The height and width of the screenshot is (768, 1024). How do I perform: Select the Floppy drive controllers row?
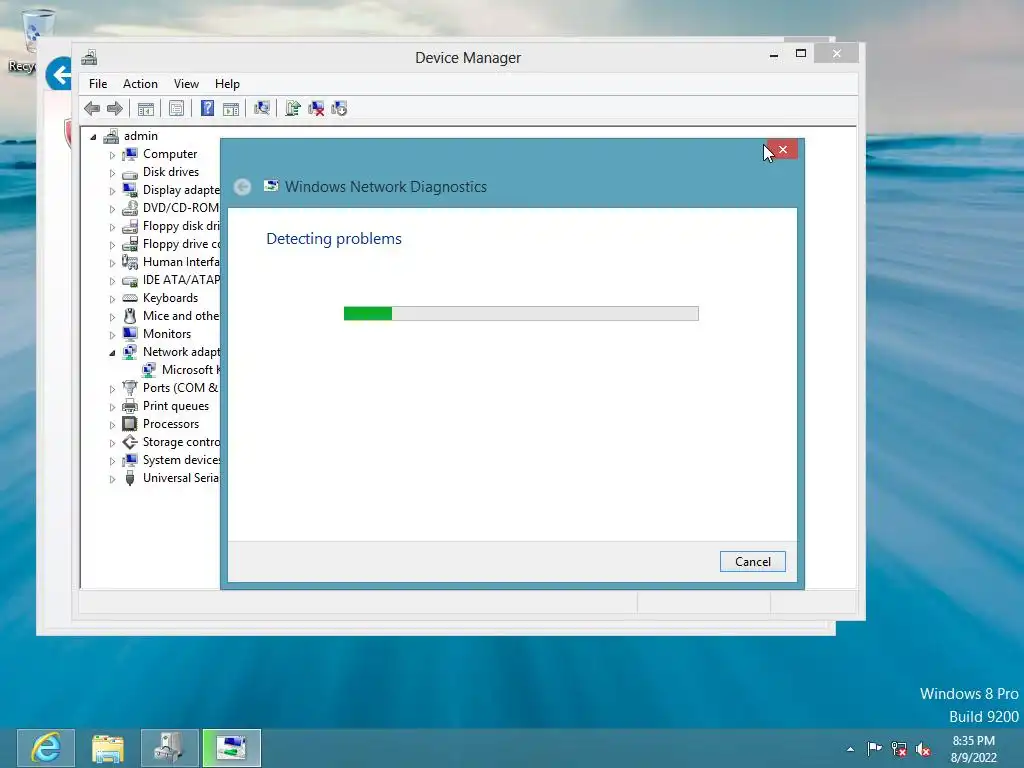(x=171, y=244)
